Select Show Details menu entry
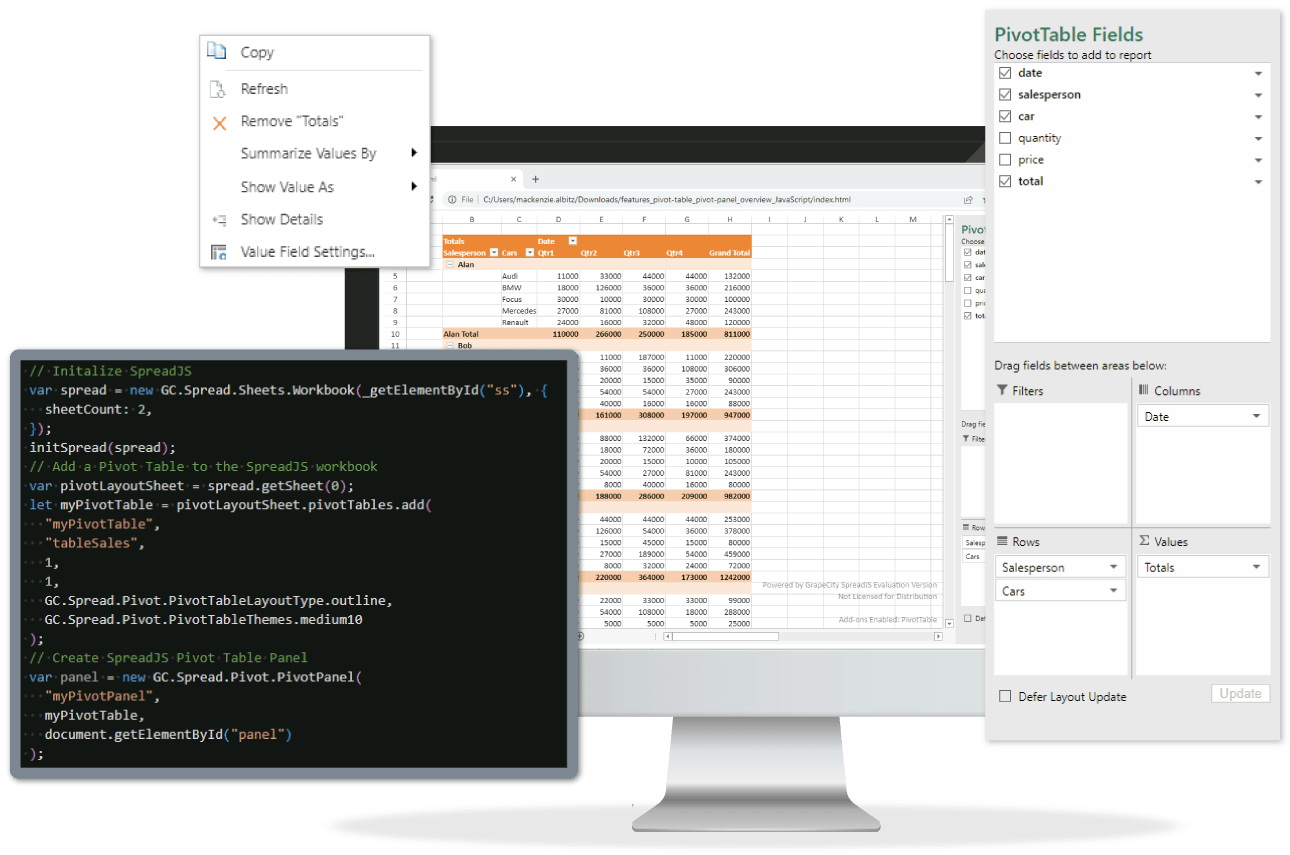The image size is (1290, 855). coord(282,219)
